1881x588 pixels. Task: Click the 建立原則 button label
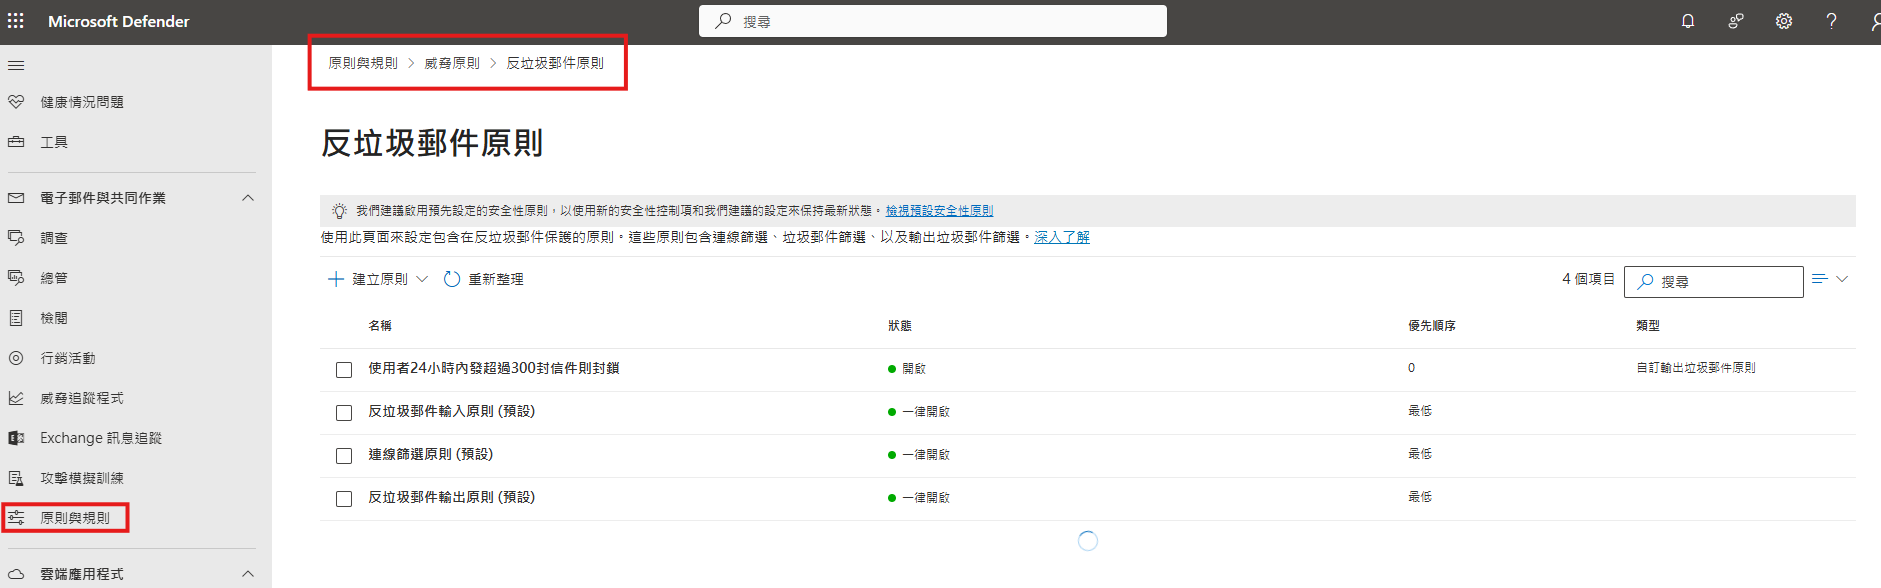[x=380, y=280]
